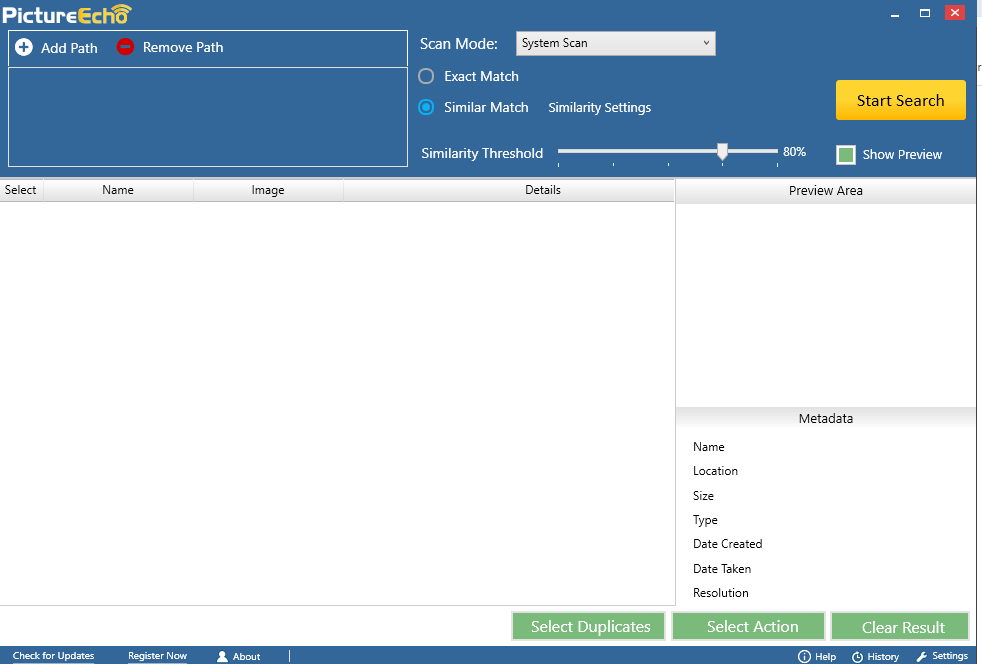982x664 pixels.
Task: Select the Exact Match radio button
Action: point(426,76)
